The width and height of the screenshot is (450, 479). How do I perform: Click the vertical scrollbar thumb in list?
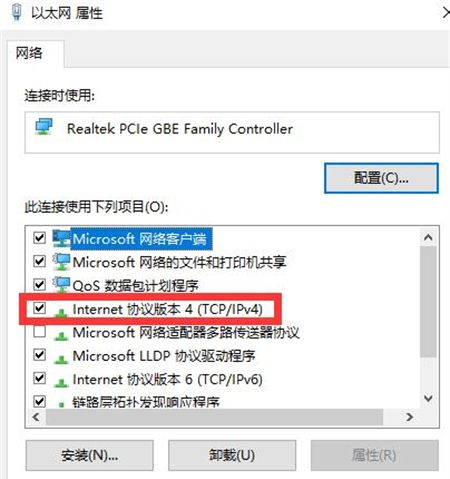(428, 302)
